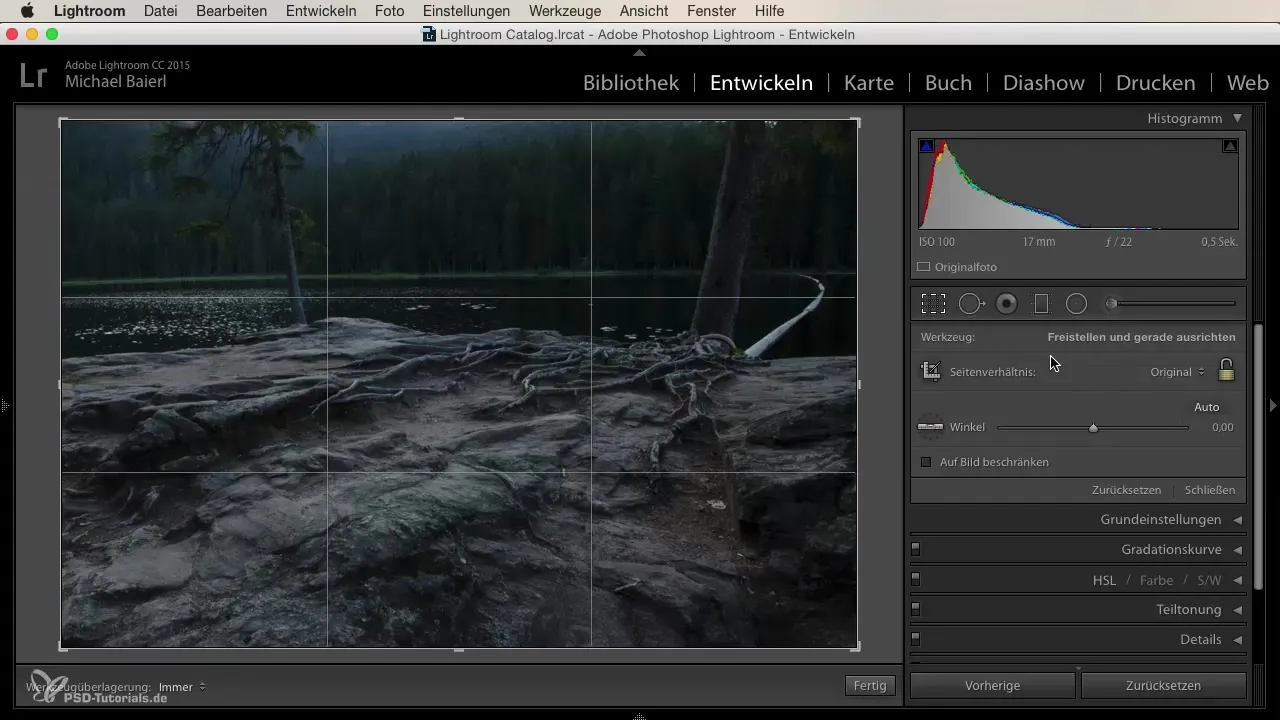Select the Radial Filter tool

tap(1076, 303)
